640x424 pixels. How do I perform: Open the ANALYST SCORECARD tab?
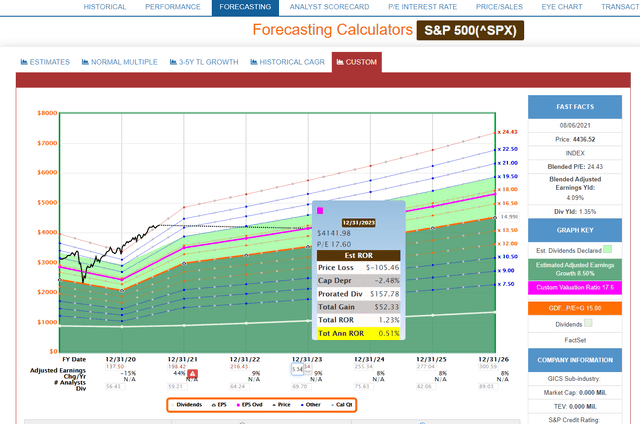[329, 7]
